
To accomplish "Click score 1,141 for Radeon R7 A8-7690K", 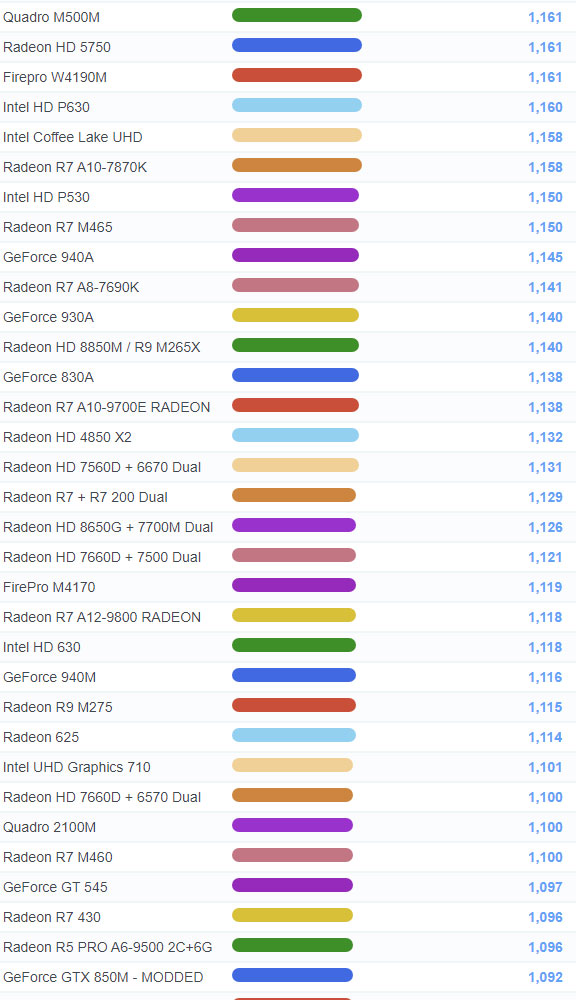I will 545,287.
